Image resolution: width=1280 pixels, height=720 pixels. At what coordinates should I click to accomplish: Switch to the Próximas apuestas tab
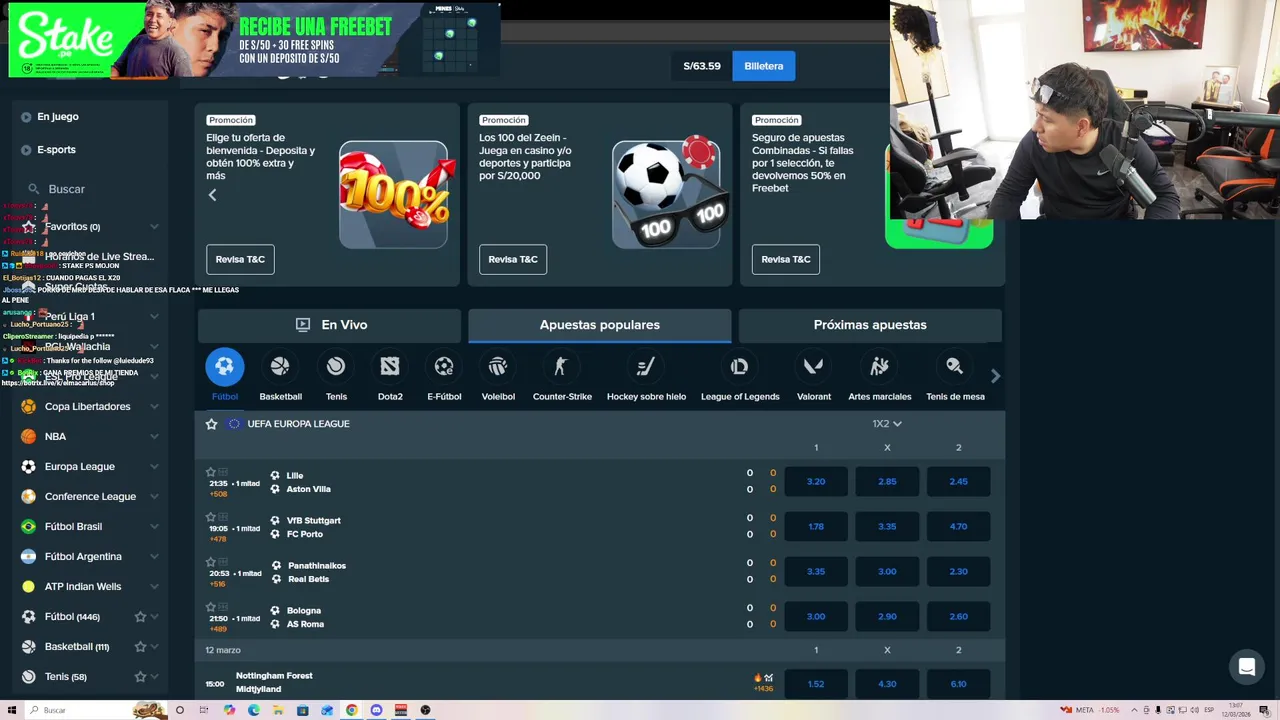pos(870,325)
